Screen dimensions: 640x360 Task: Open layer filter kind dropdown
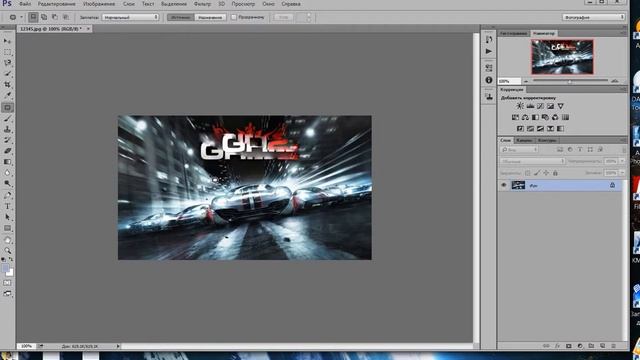point(519,150)
